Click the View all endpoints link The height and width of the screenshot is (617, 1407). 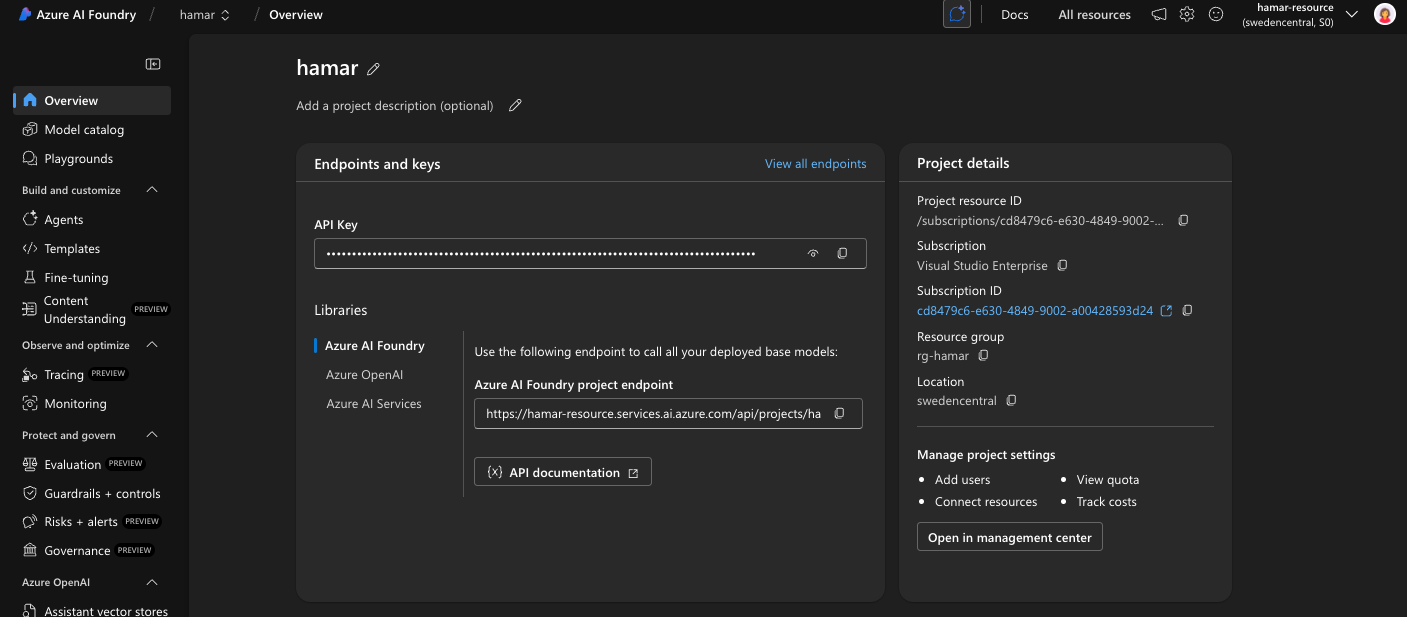pyautogui.click(x=815, y=164)
